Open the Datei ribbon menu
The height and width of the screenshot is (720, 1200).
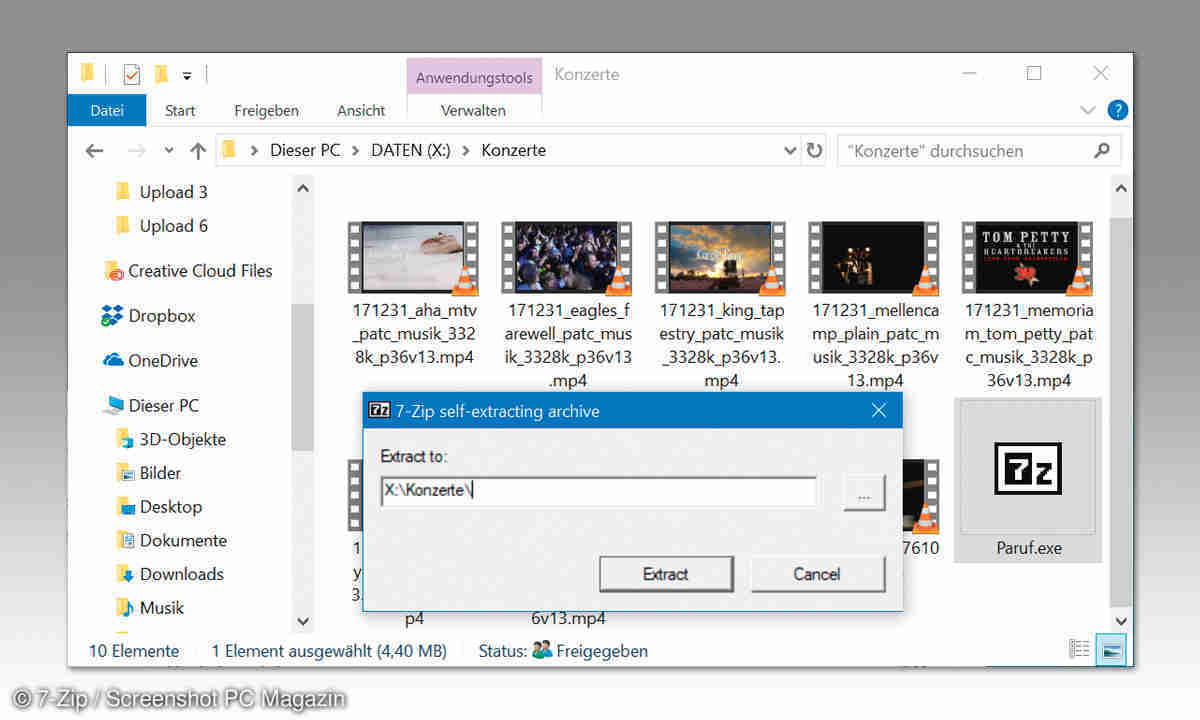[106, 111]
